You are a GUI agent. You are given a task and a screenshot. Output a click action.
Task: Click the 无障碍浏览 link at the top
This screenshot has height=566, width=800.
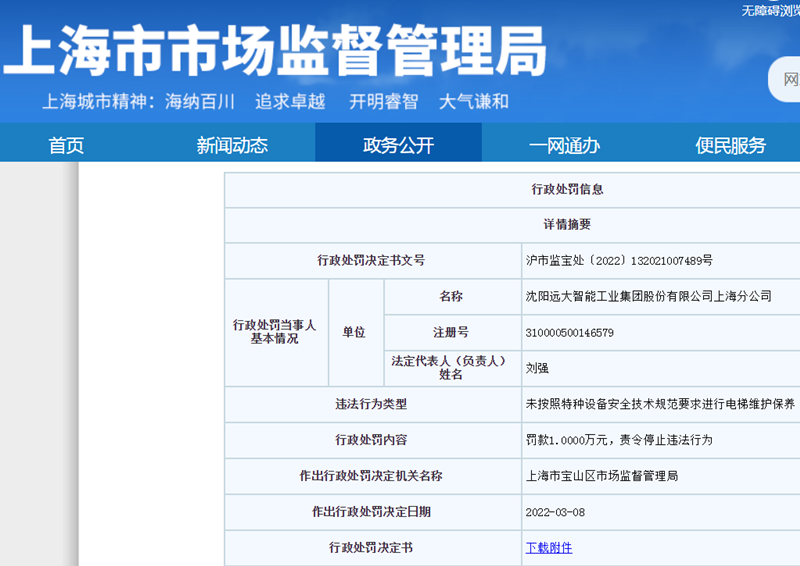(770, 10)
